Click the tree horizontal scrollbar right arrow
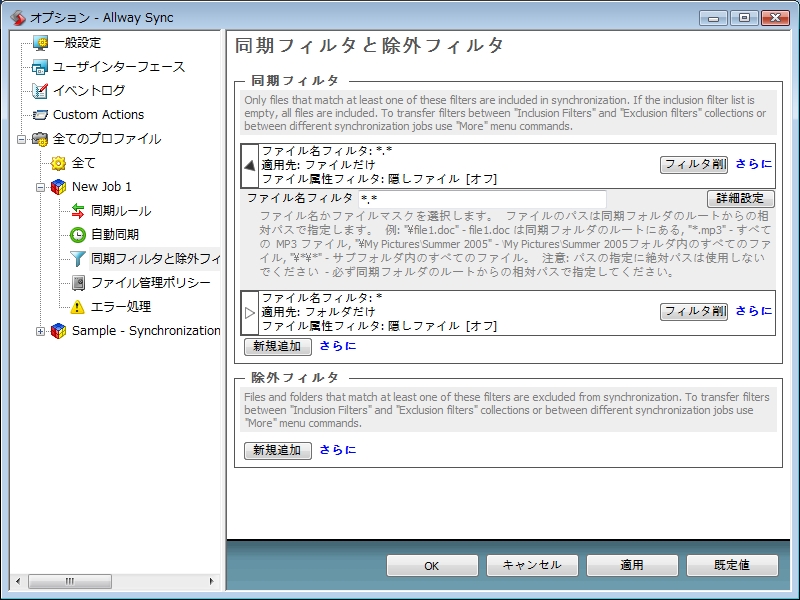 [x=212, y=581]
